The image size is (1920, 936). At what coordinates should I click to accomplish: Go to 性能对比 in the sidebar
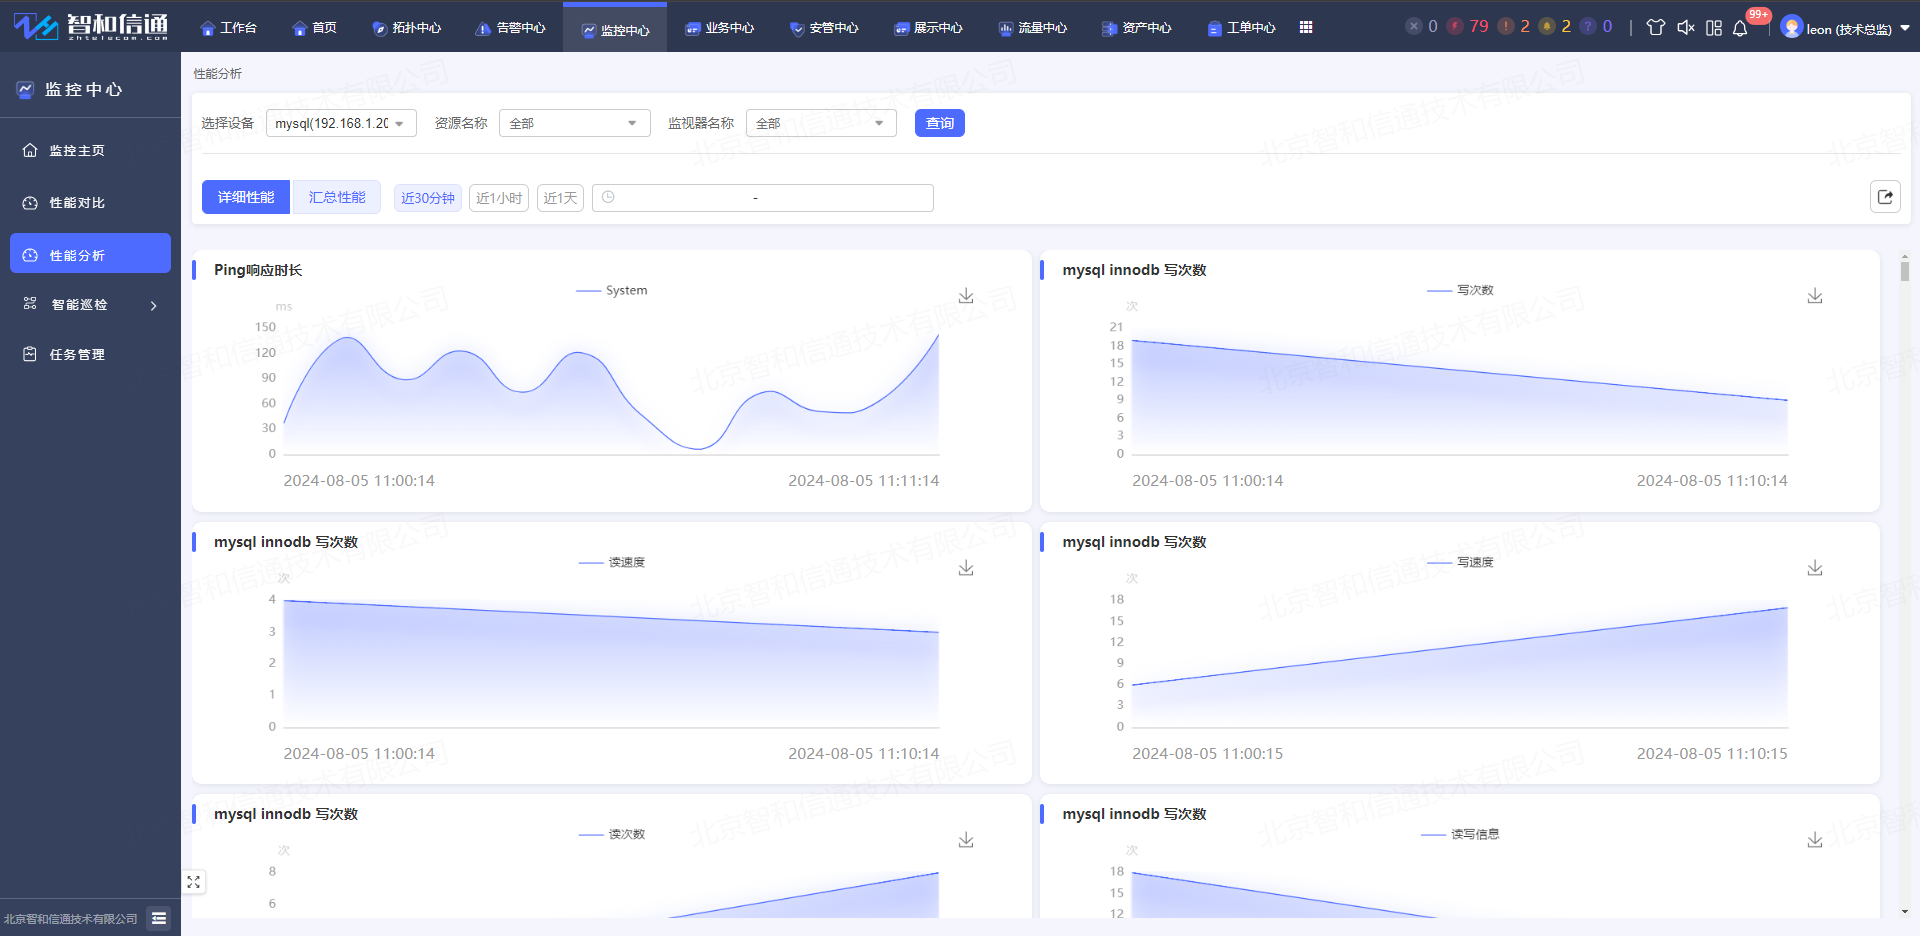coord(90,203)
